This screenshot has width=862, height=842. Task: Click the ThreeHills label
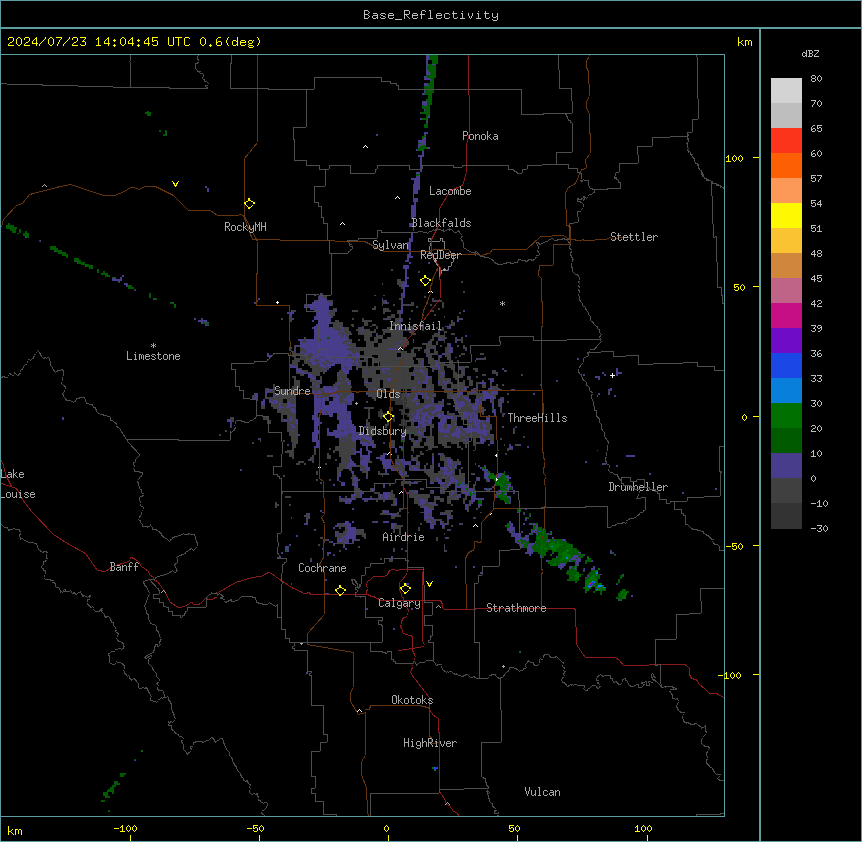coord(537,418)
